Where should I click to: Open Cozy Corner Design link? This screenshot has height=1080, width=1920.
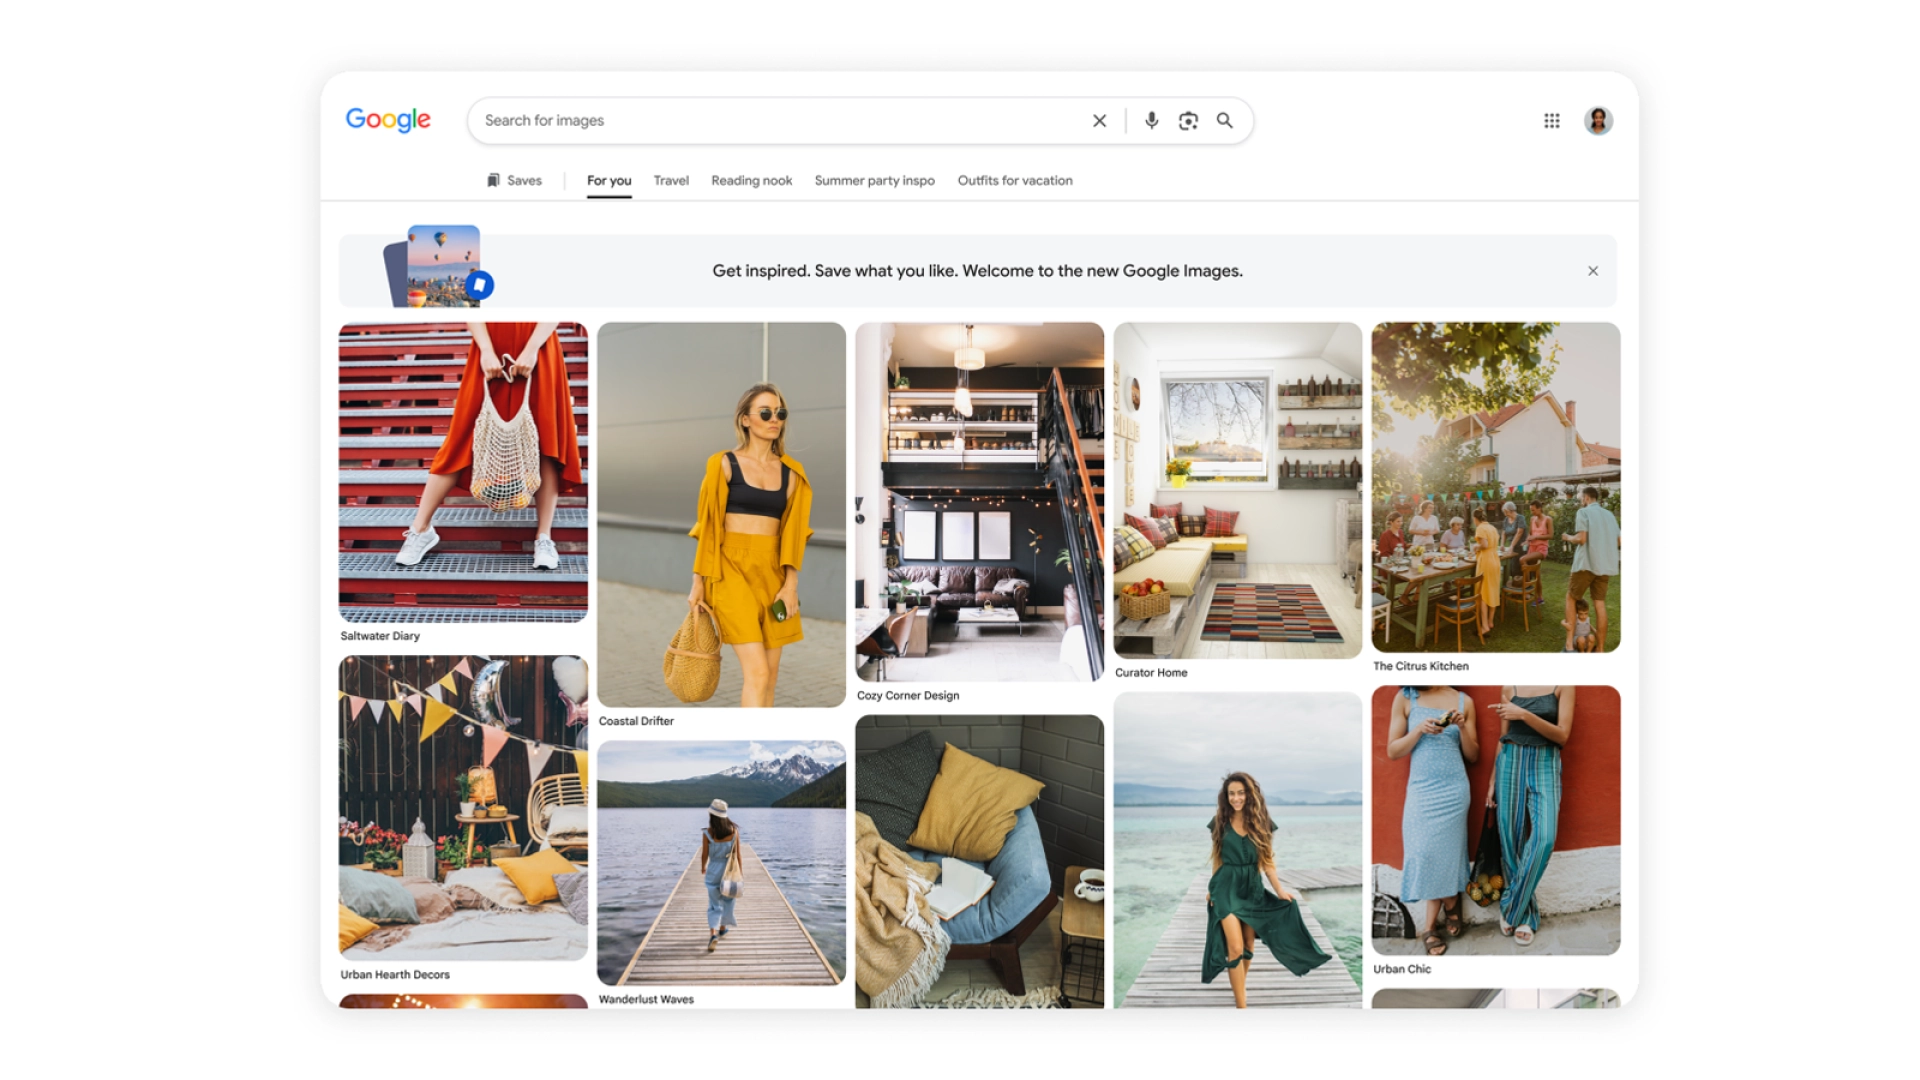908,696
